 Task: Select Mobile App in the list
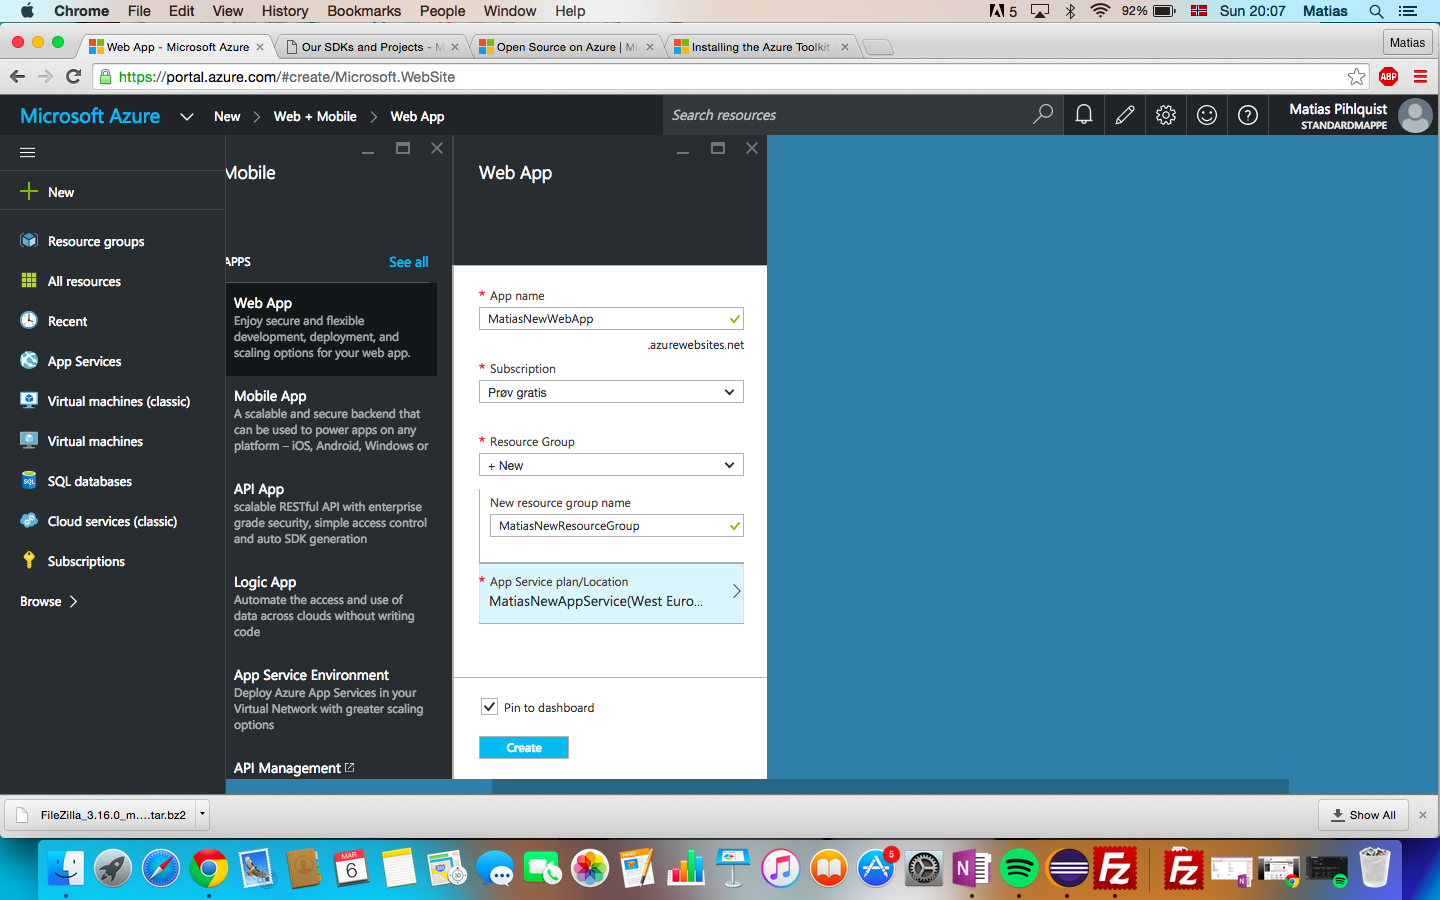pos(331,420)
